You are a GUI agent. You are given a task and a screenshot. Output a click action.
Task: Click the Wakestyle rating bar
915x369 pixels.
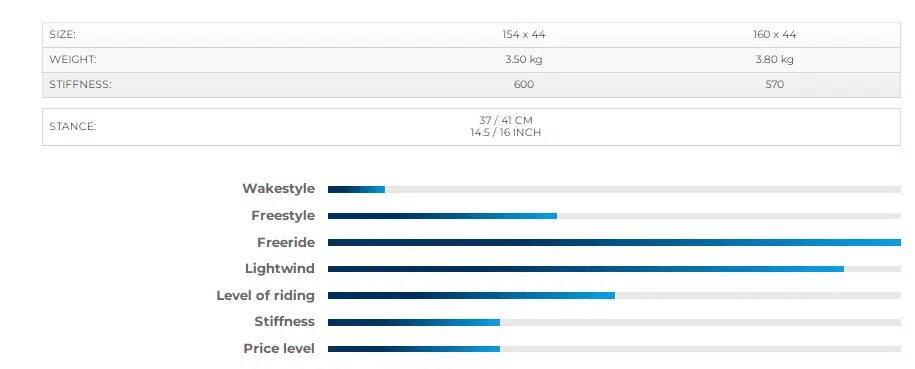614,189
